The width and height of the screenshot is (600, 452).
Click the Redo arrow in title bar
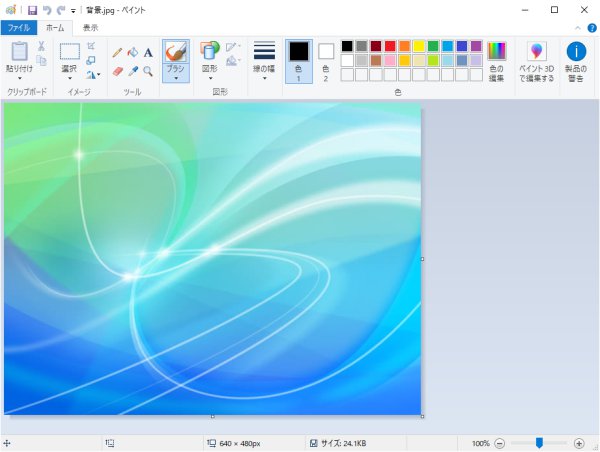(61, 10)
